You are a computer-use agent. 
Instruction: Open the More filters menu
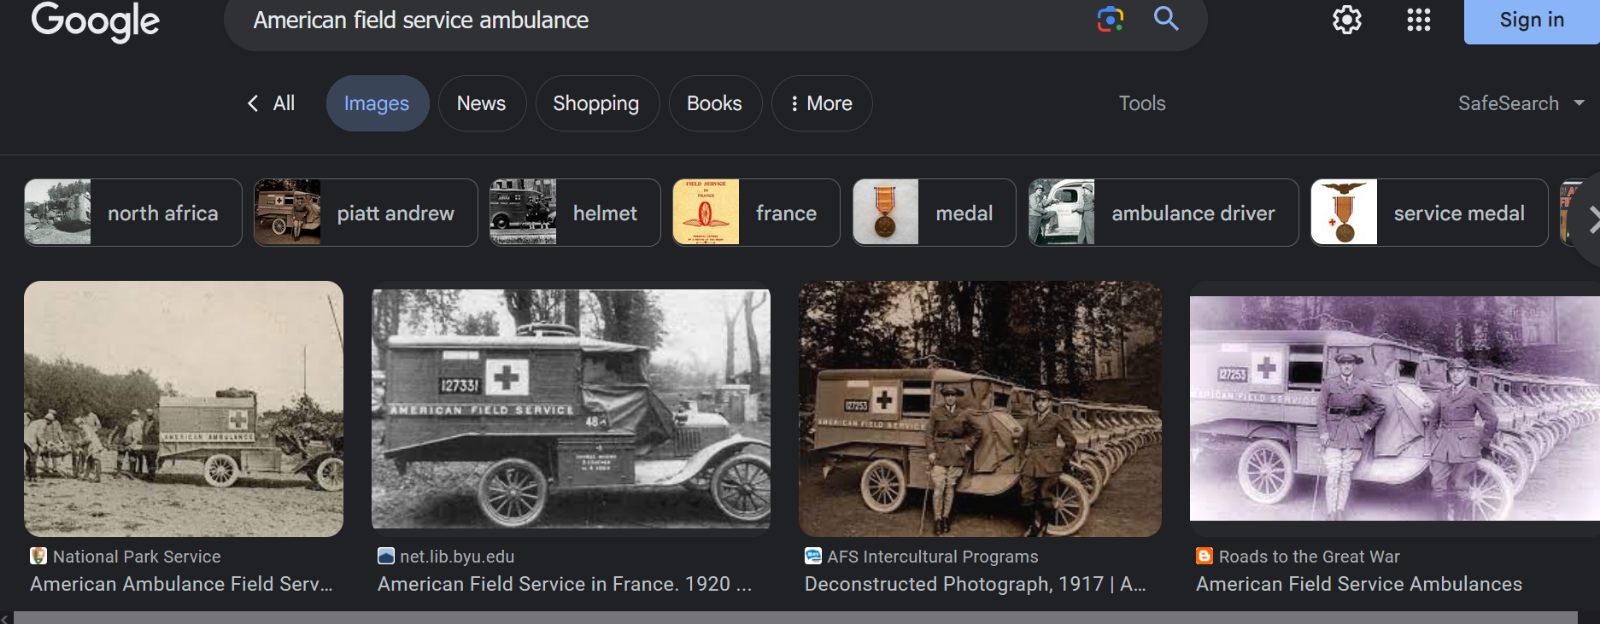[x=821, y=103]
